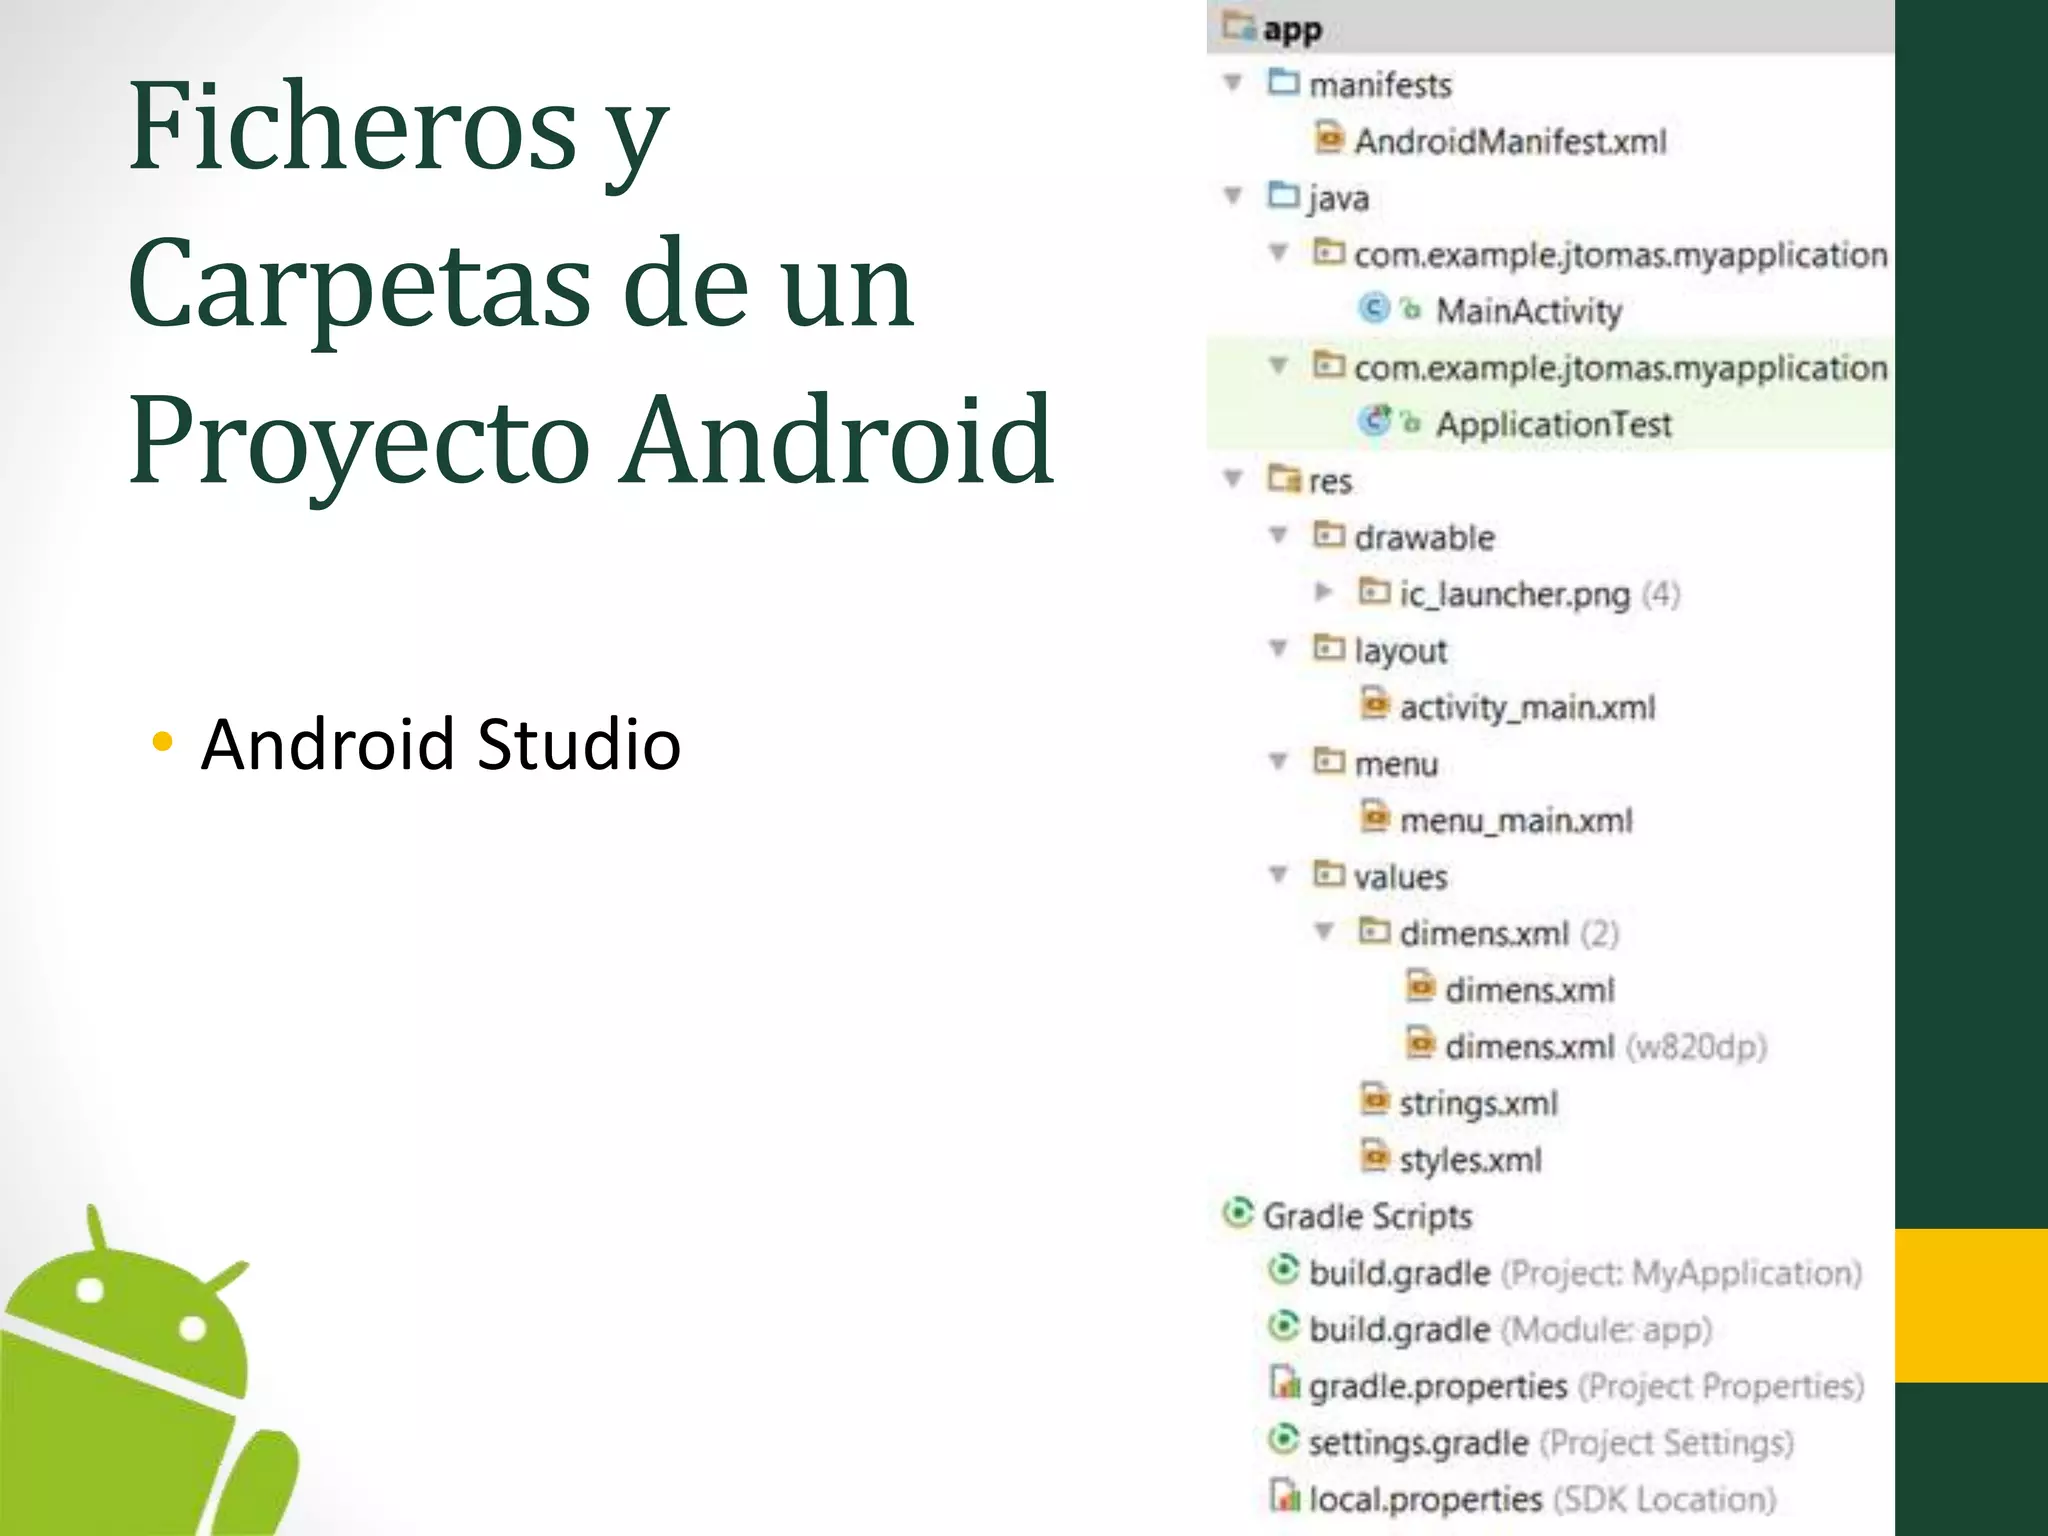Click the drawable folder icon
This screenshot has width=2048, height=1536.
[1329, 535]
